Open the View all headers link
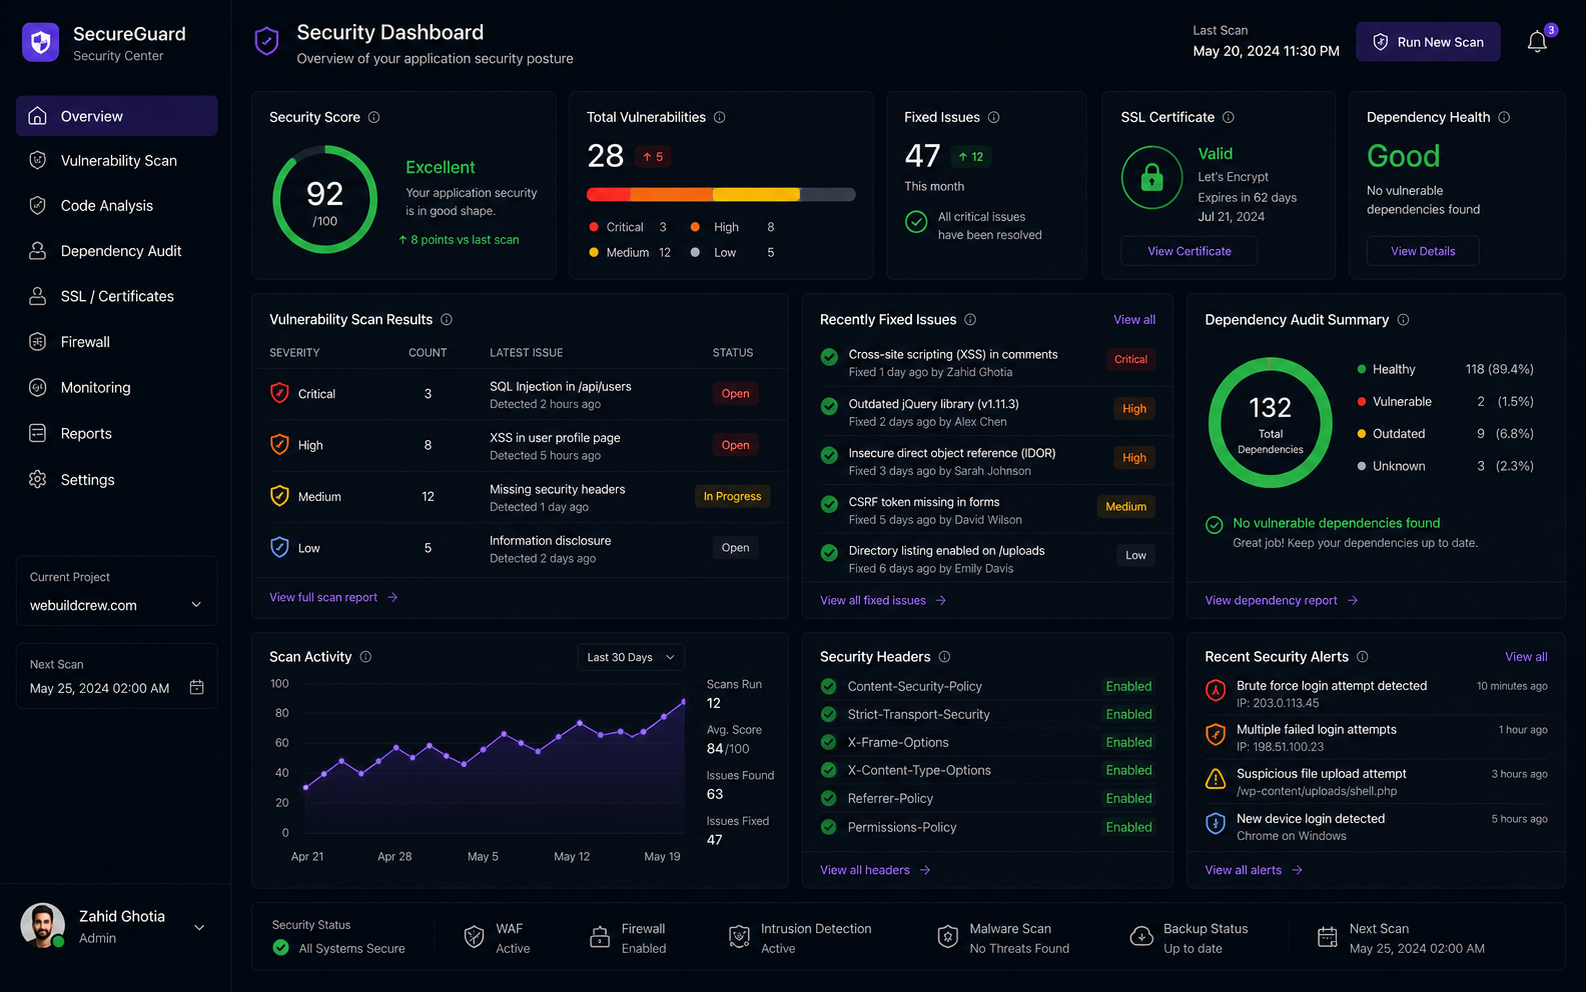This screenshot has width=1586, height=992. [876, 870]
